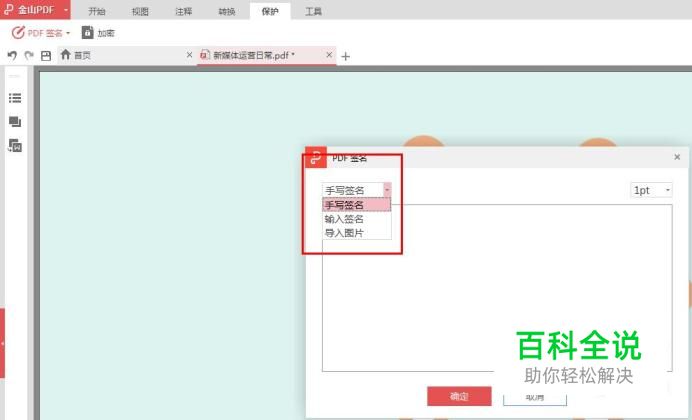Expand the left side panel handle

(x=2, y=343)
